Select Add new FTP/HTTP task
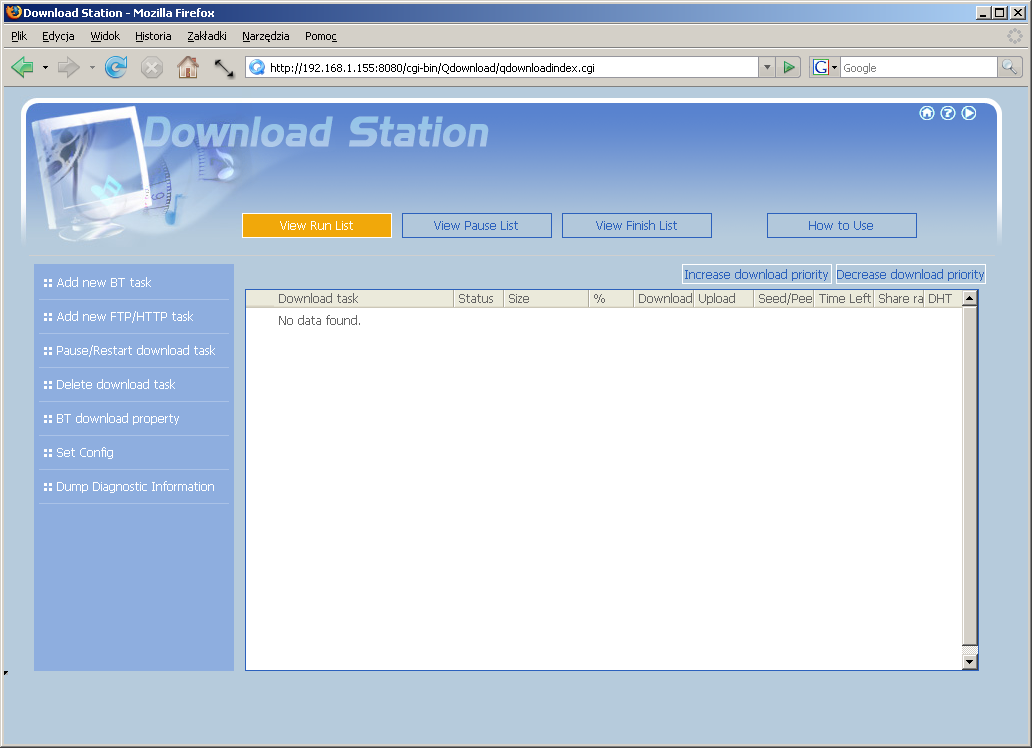 click(125, 317)
